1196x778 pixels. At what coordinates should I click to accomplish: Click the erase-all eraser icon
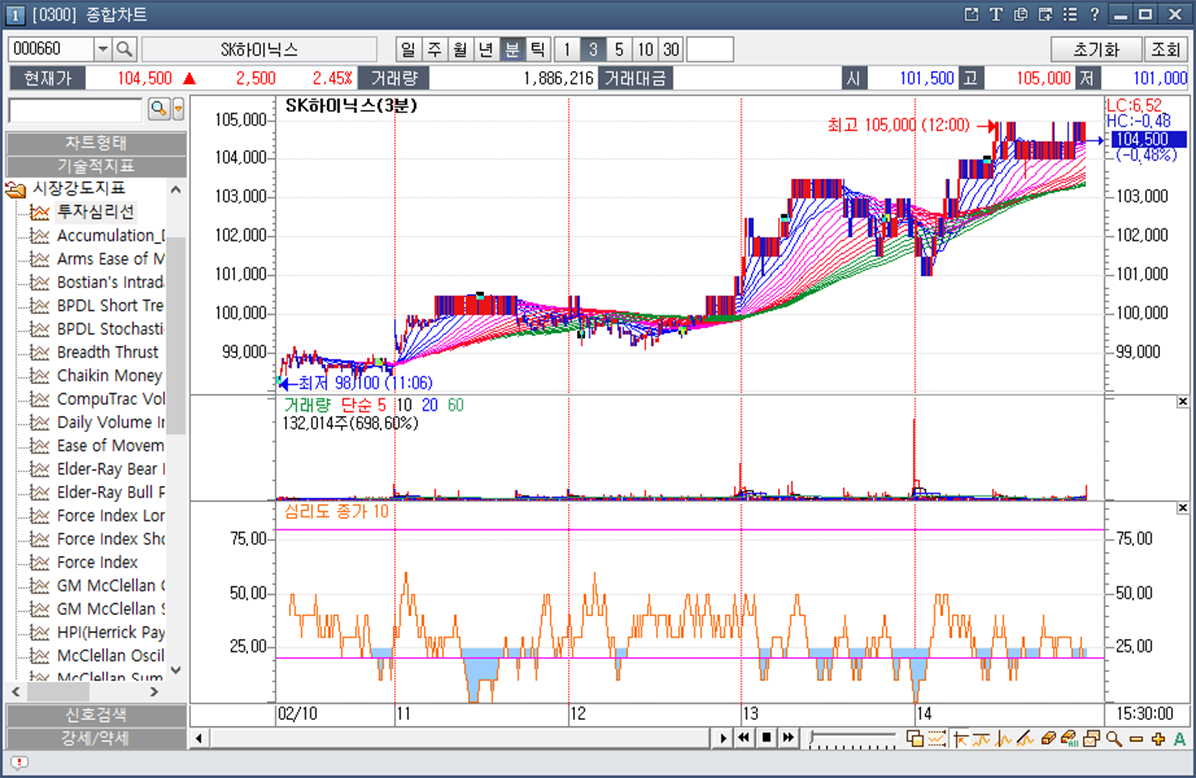tap(1069, 739)
